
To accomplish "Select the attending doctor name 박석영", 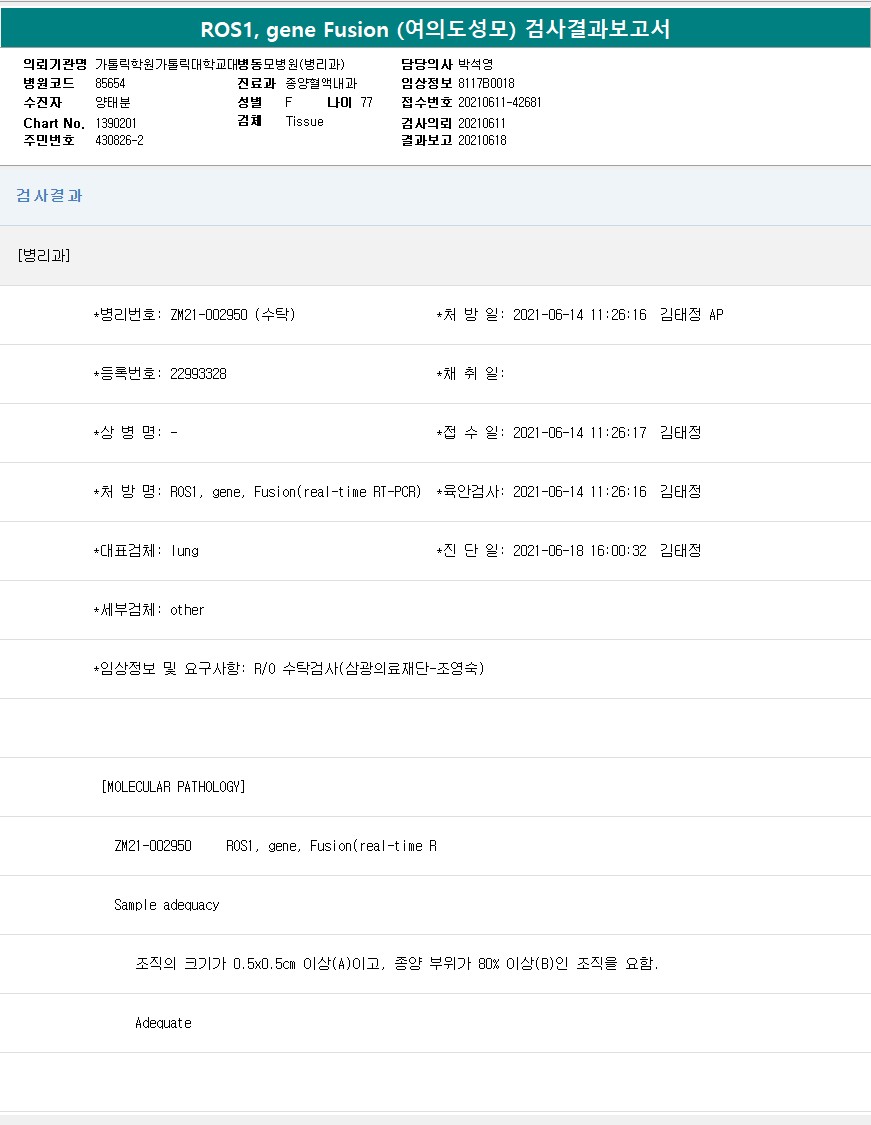I will click(476, 65).
